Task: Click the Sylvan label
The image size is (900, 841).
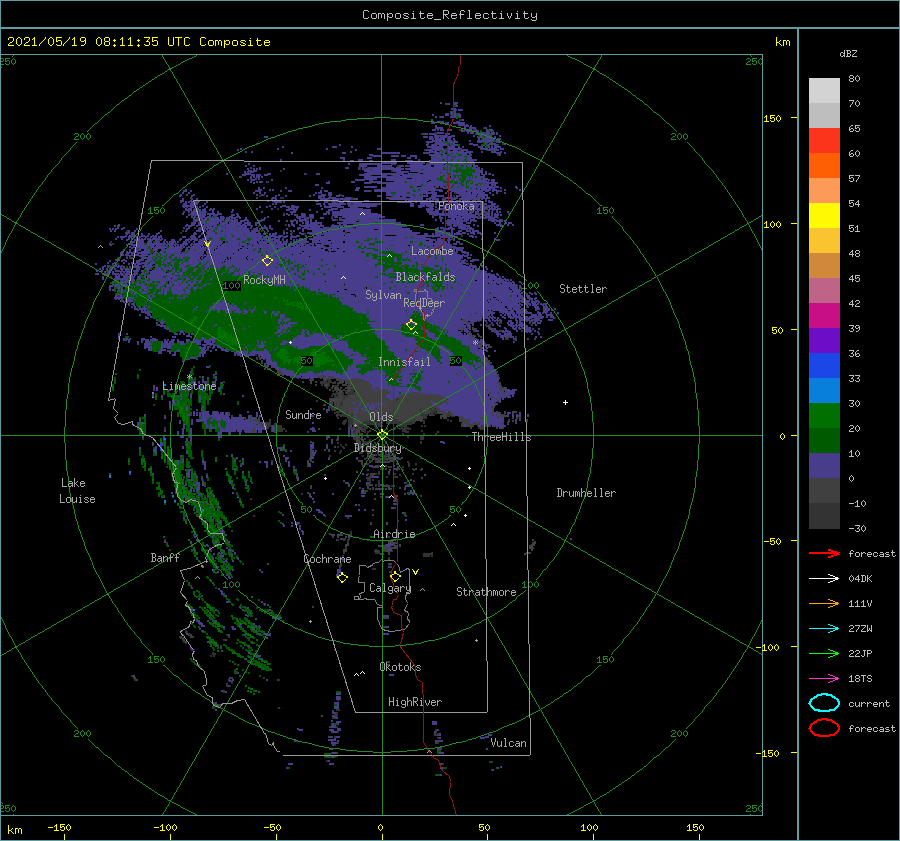Action: pos(383,295)
